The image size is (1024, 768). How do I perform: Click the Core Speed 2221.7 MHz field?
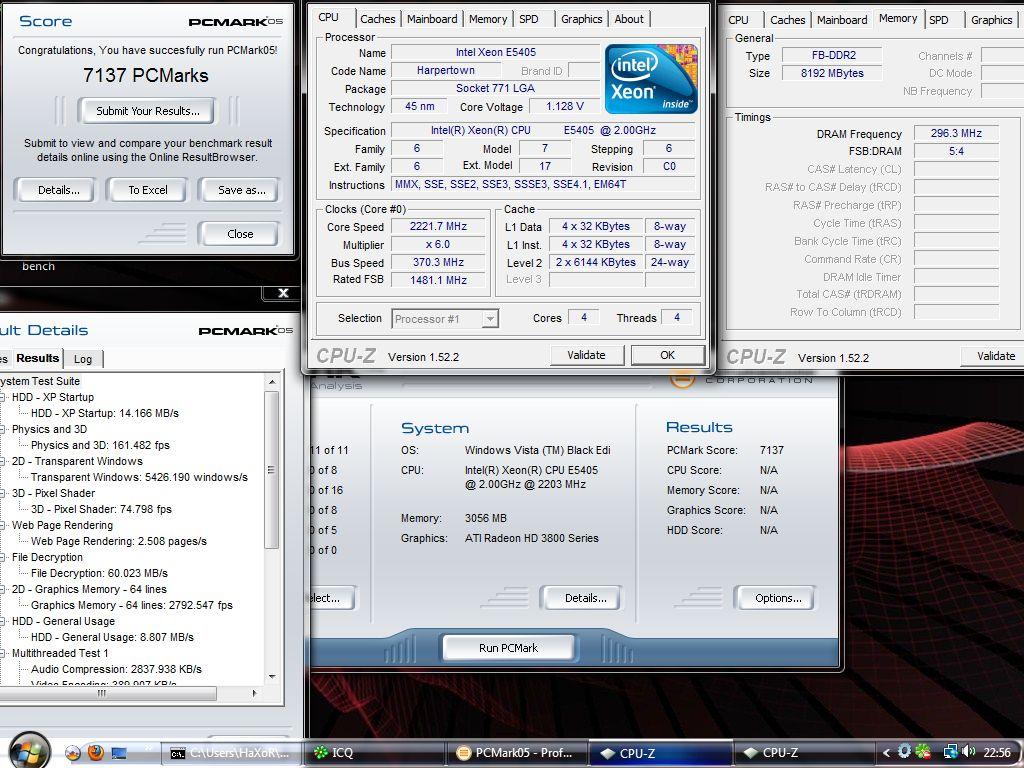(x=438, y=227)
